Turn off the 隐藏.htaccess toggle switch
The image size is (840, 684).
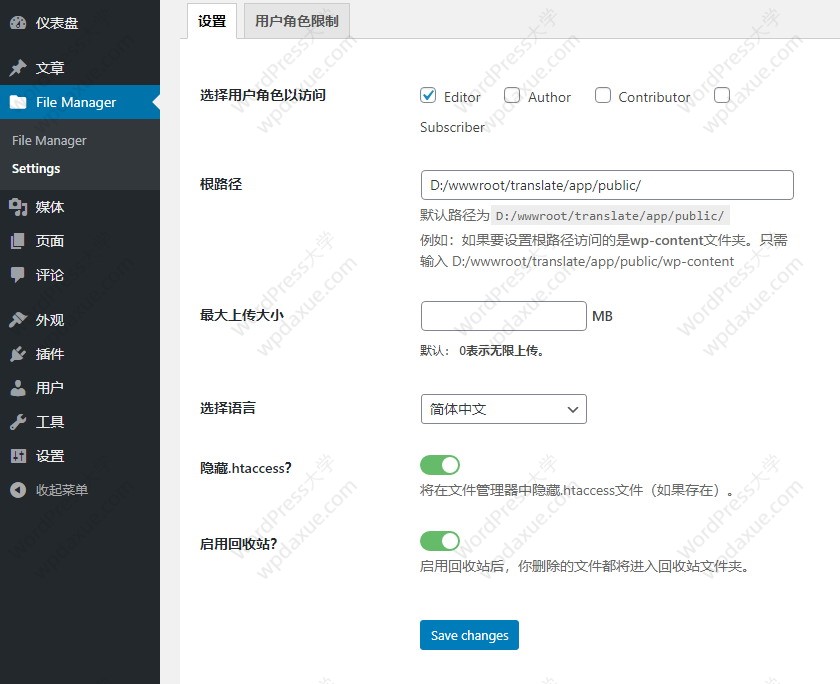click(439, 465)
